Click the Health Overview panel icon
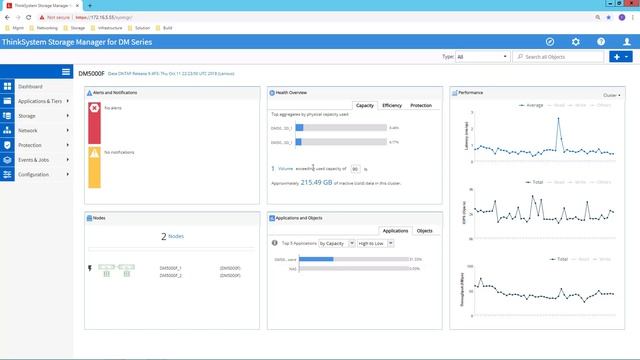Screen dimensions: 640x360 pyautogui.click(x=272, y=93)
